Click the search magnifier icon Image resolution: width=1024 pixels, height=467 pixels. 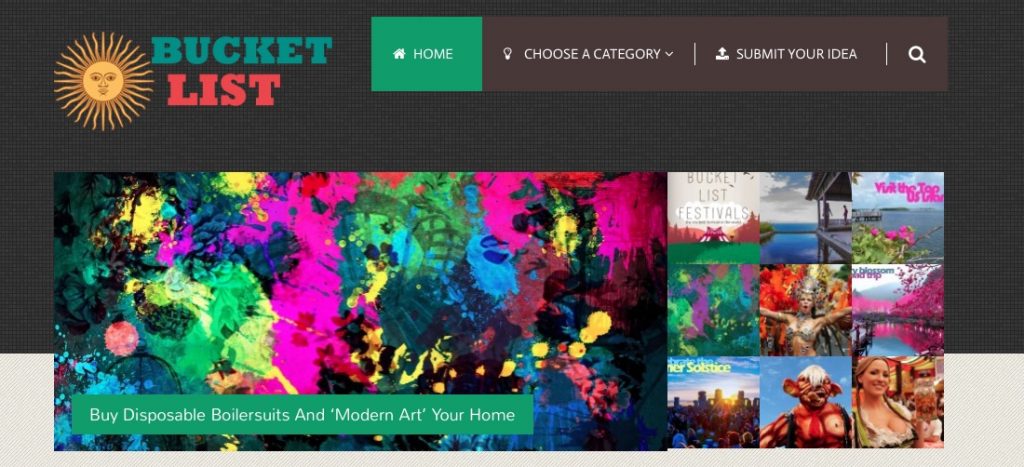917,55
